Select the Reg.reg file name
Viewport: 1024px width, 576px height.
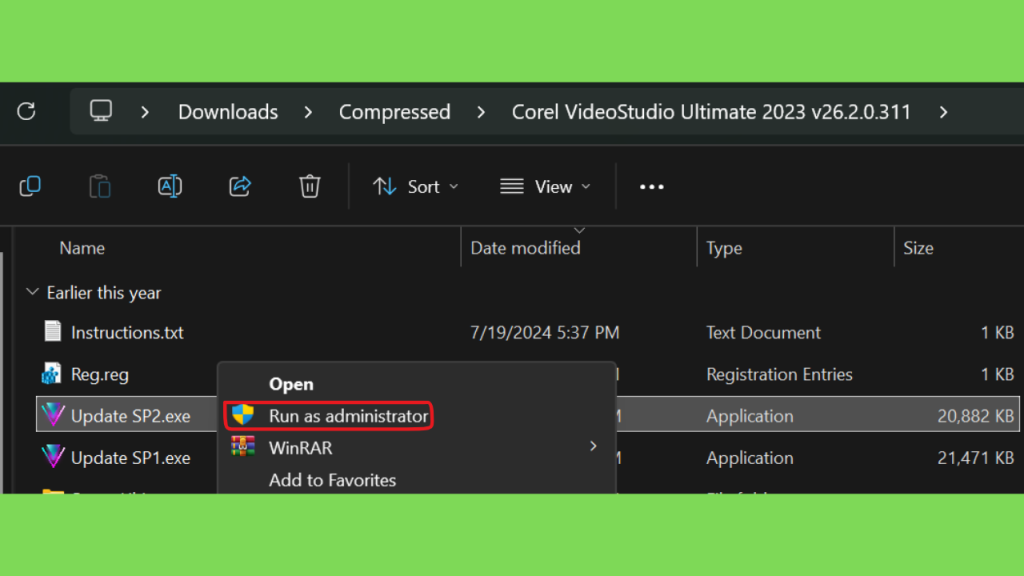(100, 374)
